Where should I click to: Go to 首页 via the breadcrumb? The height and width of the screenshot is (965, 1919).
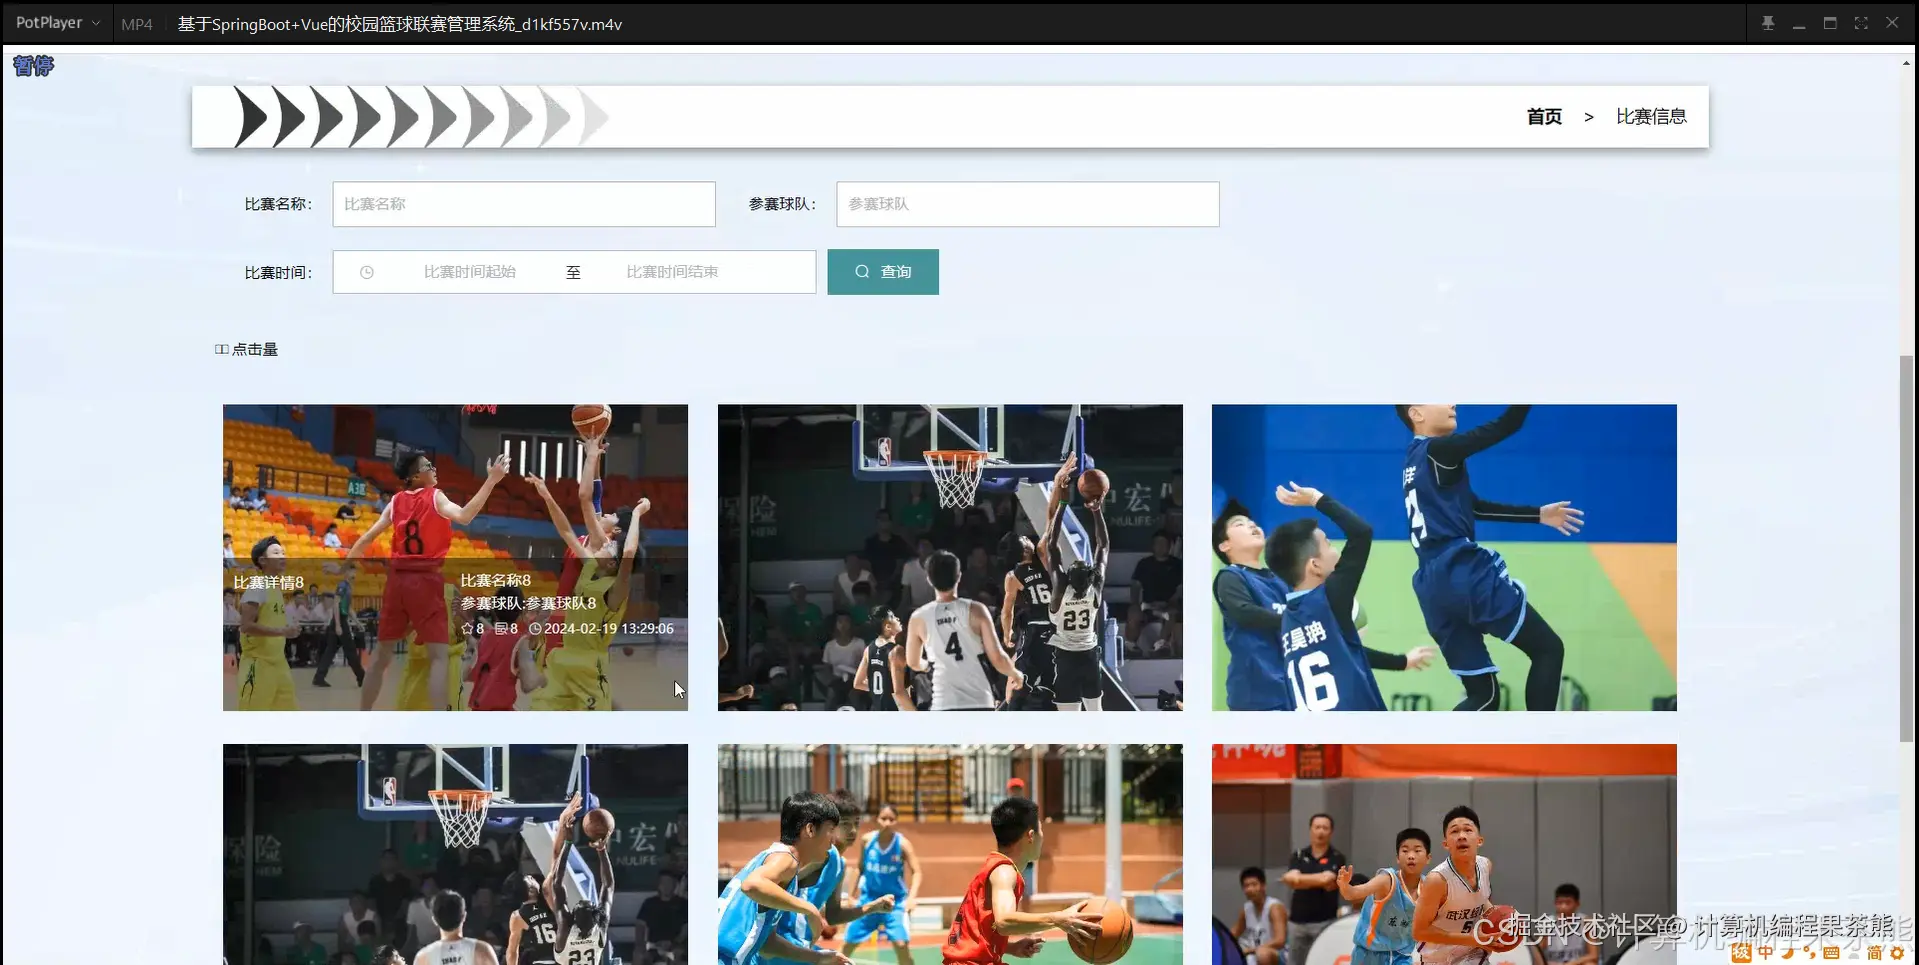coord(1544,117)
